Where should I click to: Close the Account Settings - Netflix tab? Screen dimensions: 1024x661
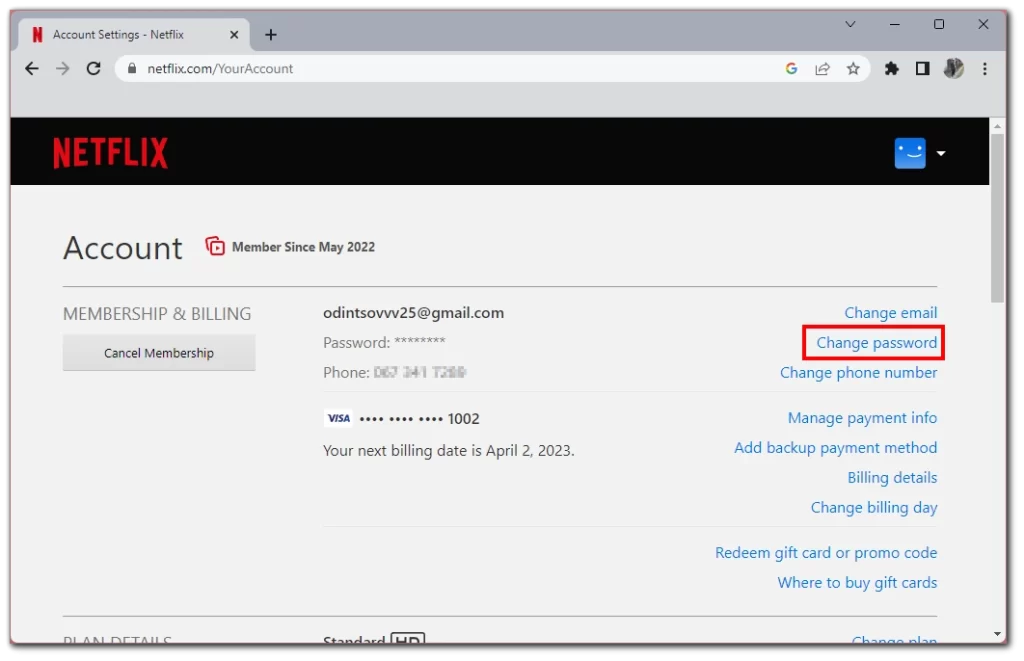[234, 35]
